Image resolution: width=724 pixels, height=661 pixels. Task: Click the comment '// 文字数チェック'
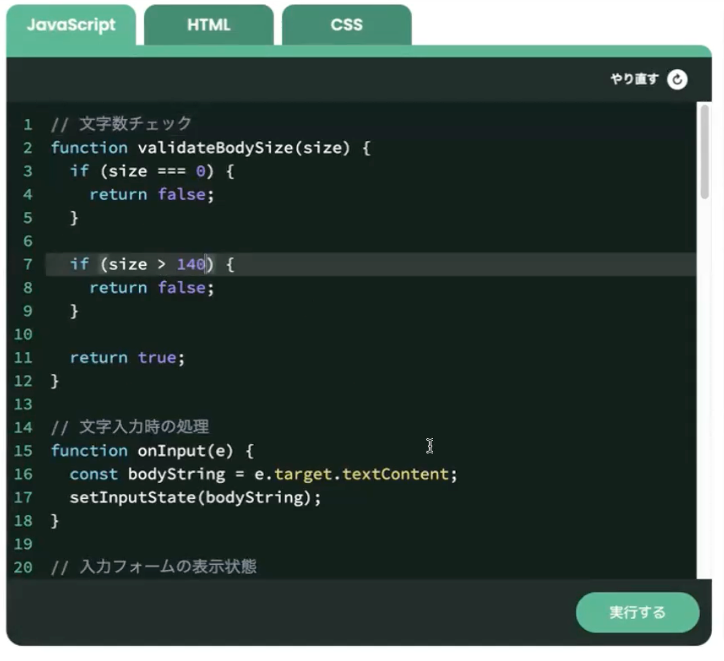[121, 124]
